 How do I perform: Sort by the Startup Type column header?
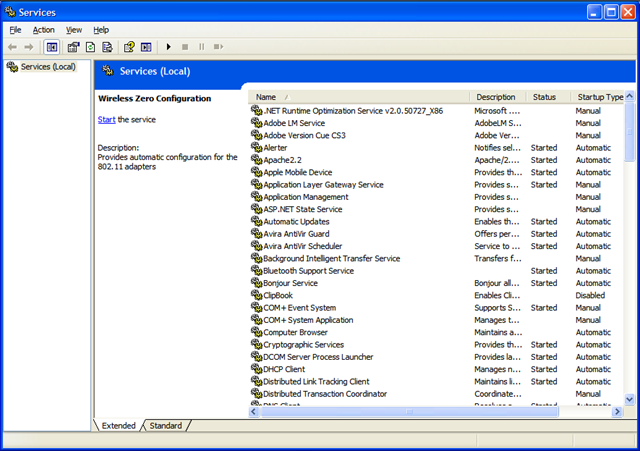point(597,97)
